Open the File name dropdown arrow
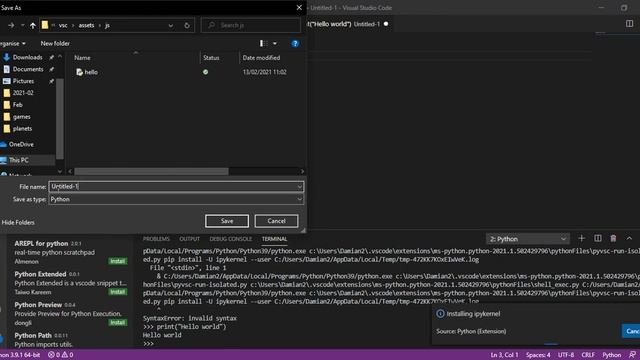The image size is (640, 360). tap(300, 187)
